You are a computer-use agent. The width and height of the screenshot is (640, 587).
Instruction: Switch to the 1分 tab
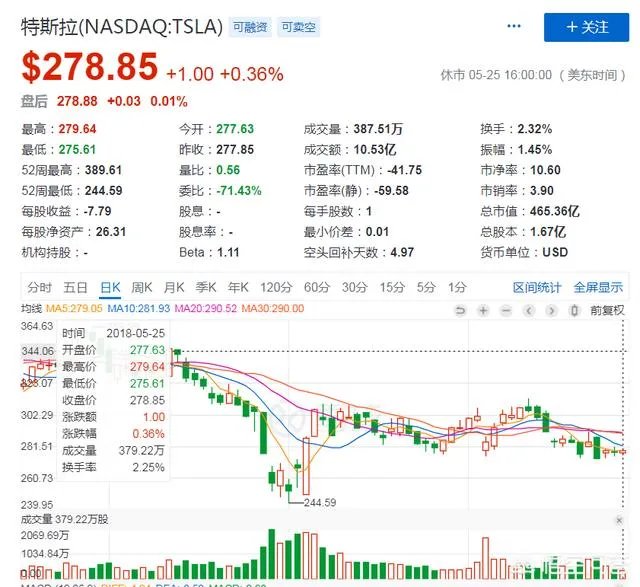tap(457, 287)
